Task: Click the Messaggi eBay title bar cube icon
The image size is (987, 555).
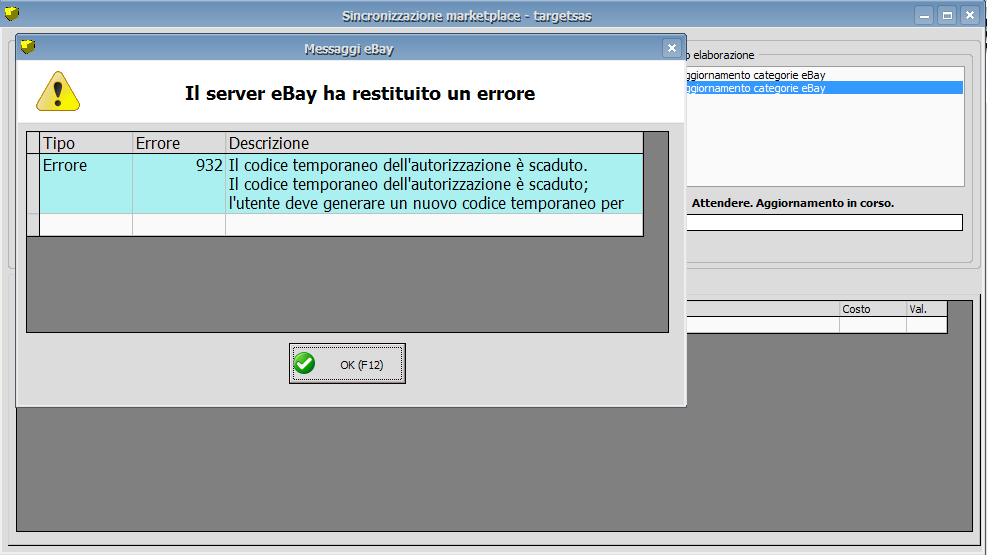Action: [x=28, y=47]
